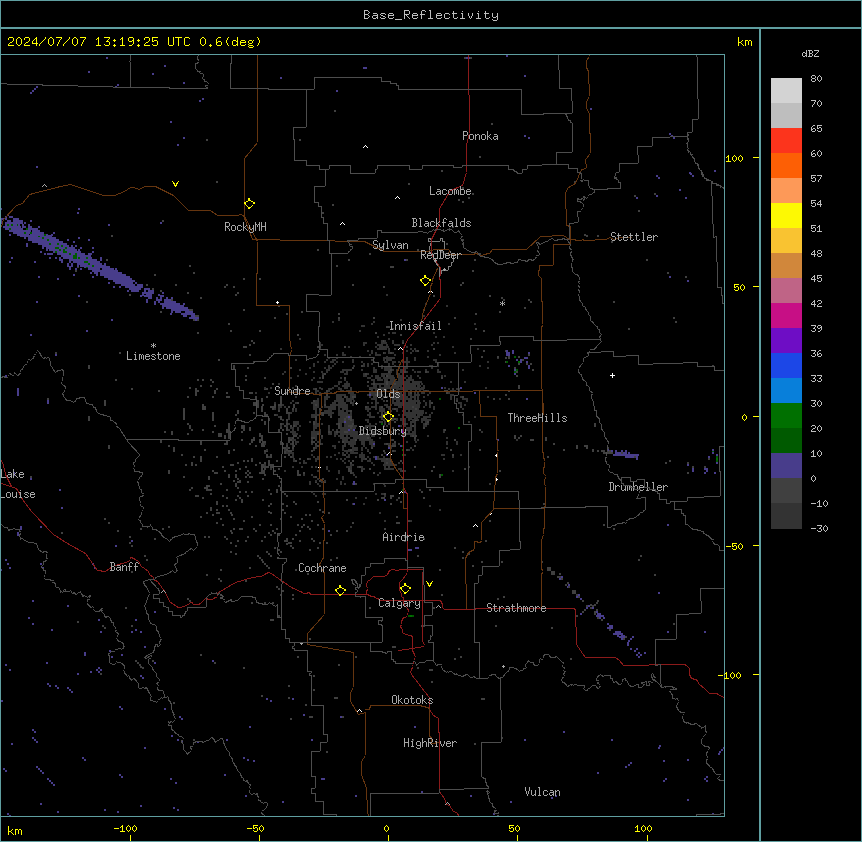The width and height of the screenshot is (862, 842).
Task: Select the yellow 54 dBZ legend color
Action: click(786, 215)
